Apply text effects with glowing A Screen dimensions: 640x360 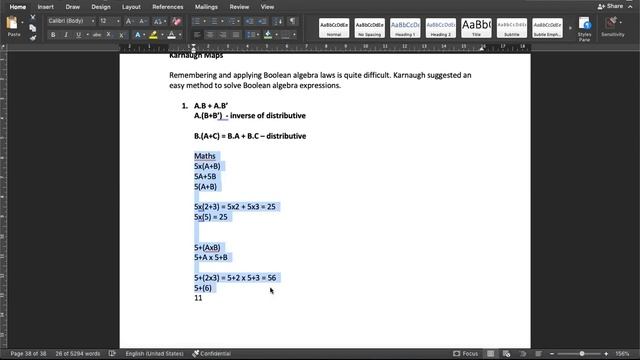138,35
